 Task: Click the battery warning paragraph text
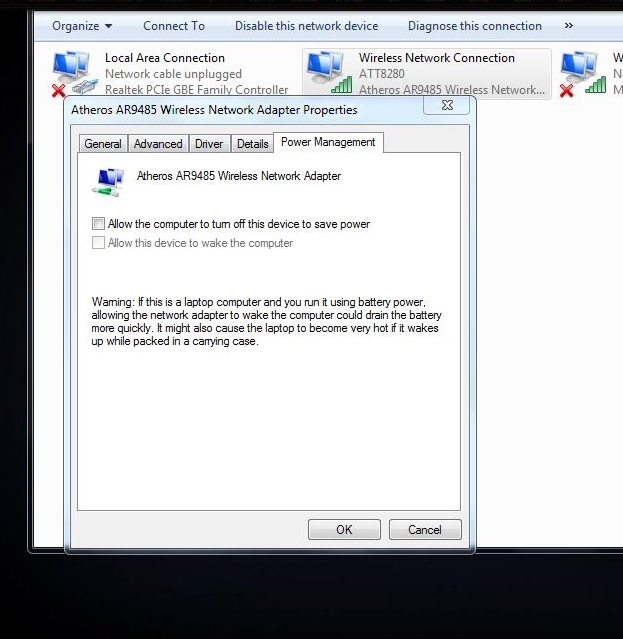266,322
